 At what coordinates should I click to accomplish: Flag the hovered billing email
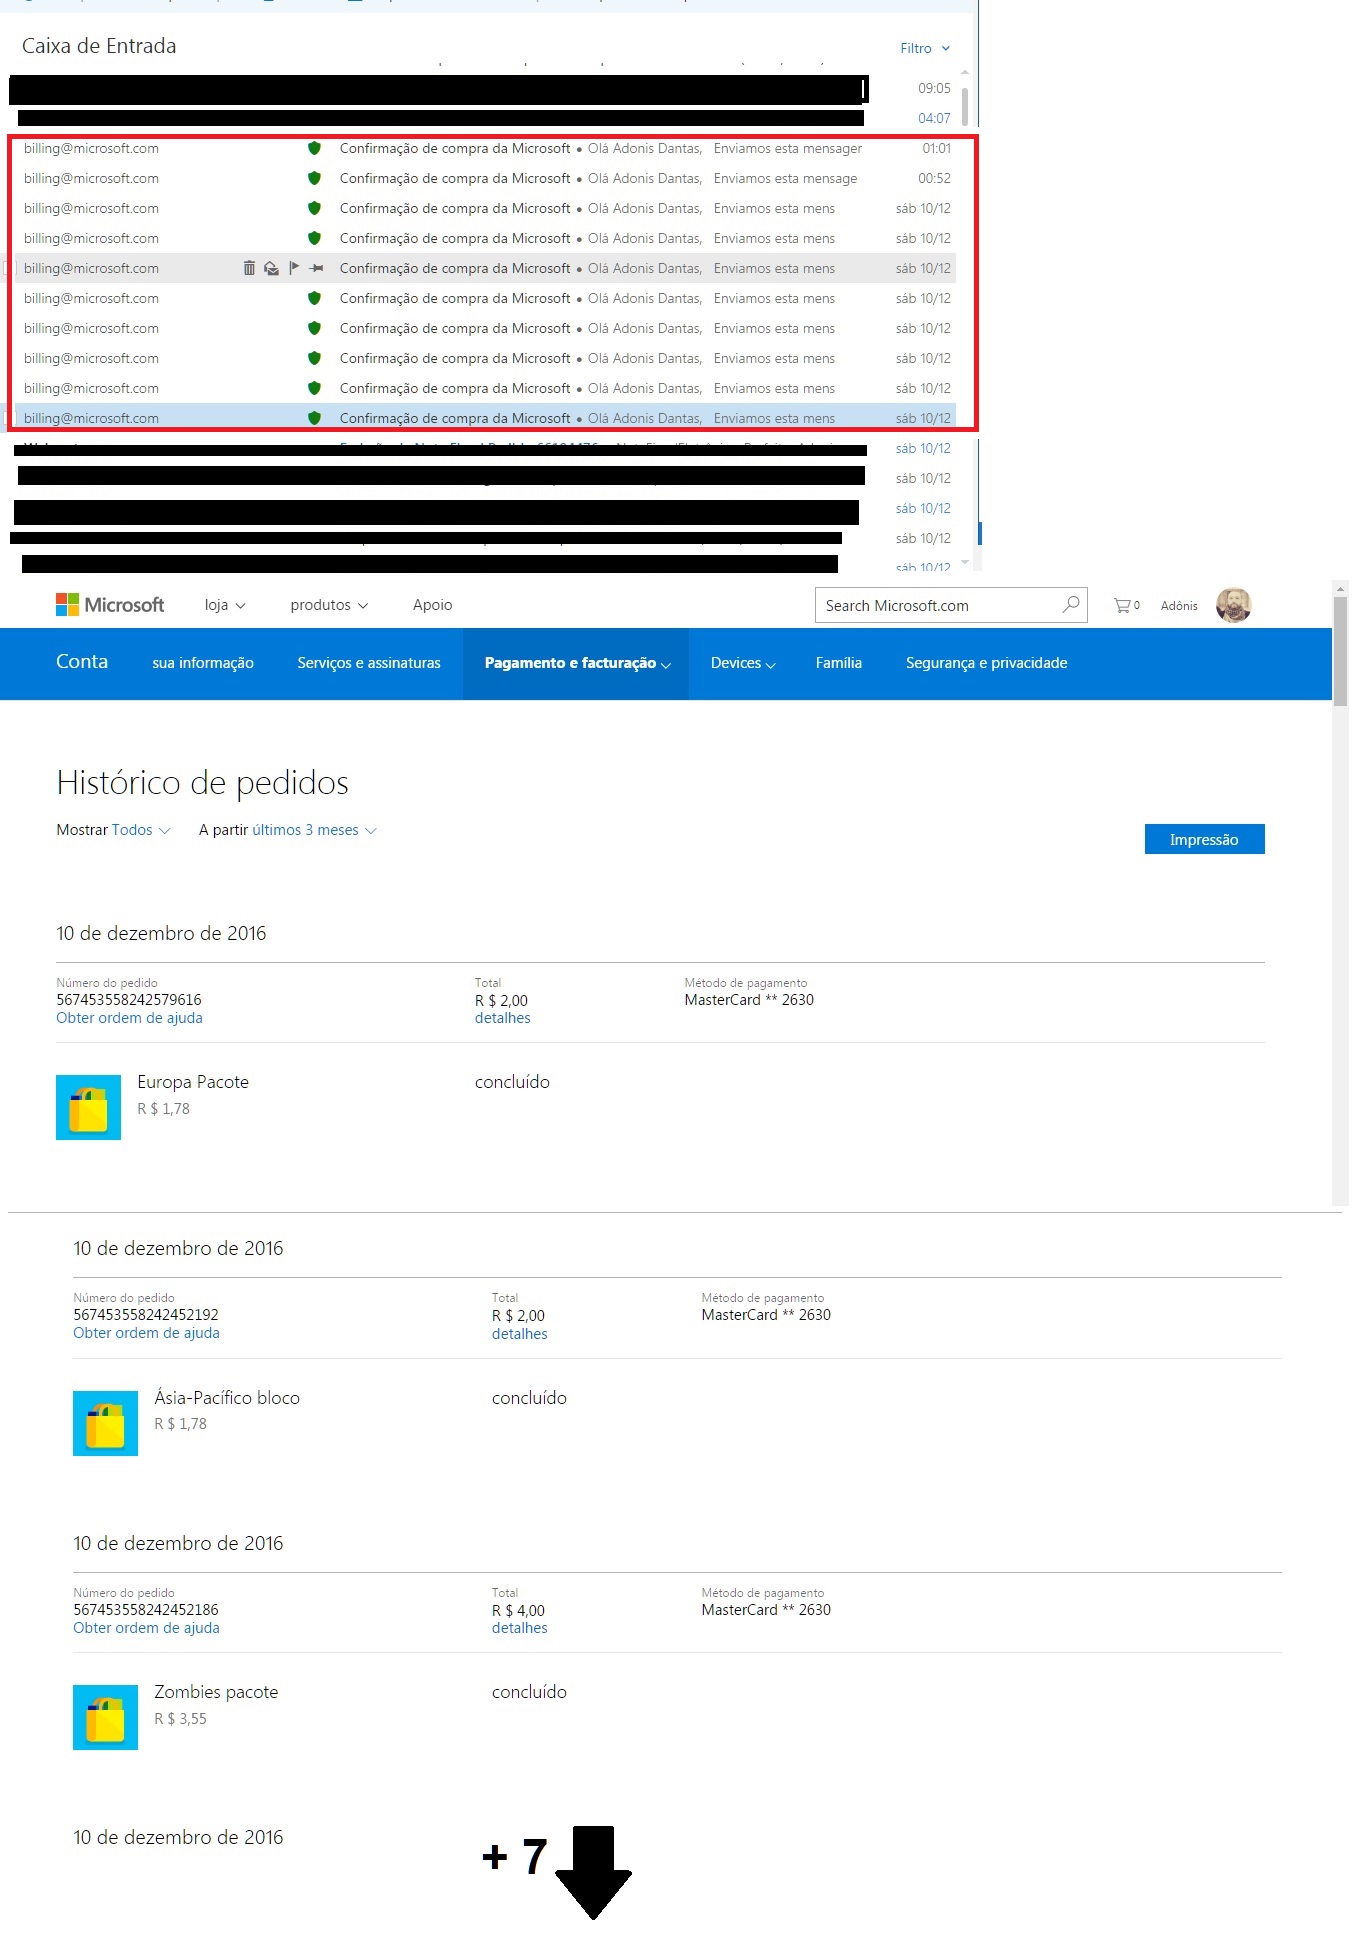294,268
